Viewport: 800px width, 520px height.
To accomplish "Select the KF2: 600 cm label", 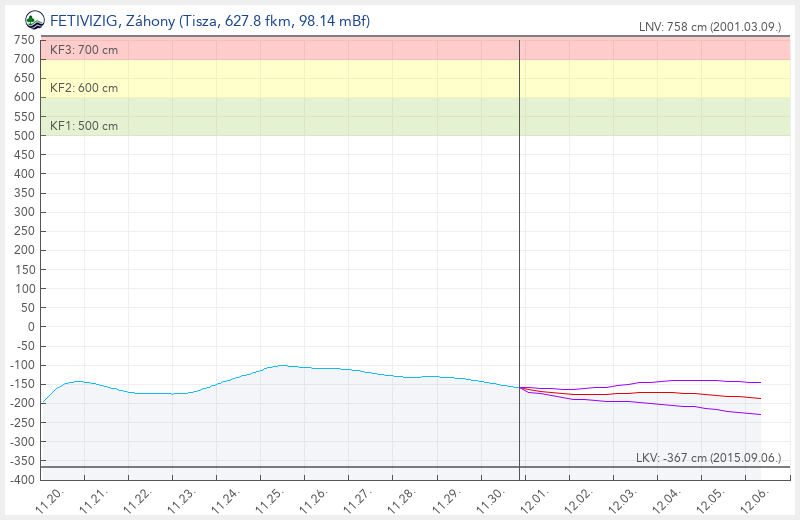I will pos(84,88).
